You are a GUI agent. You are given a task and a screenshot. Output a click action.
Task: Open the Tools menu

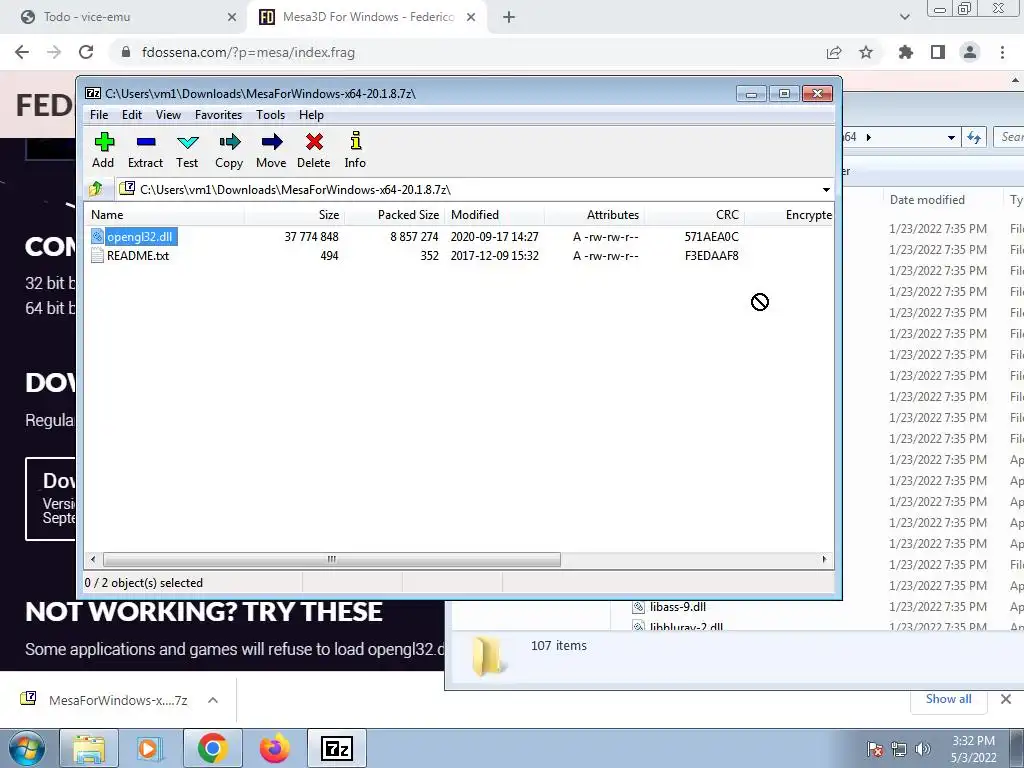pyautogui.click(x=270, y=115)
